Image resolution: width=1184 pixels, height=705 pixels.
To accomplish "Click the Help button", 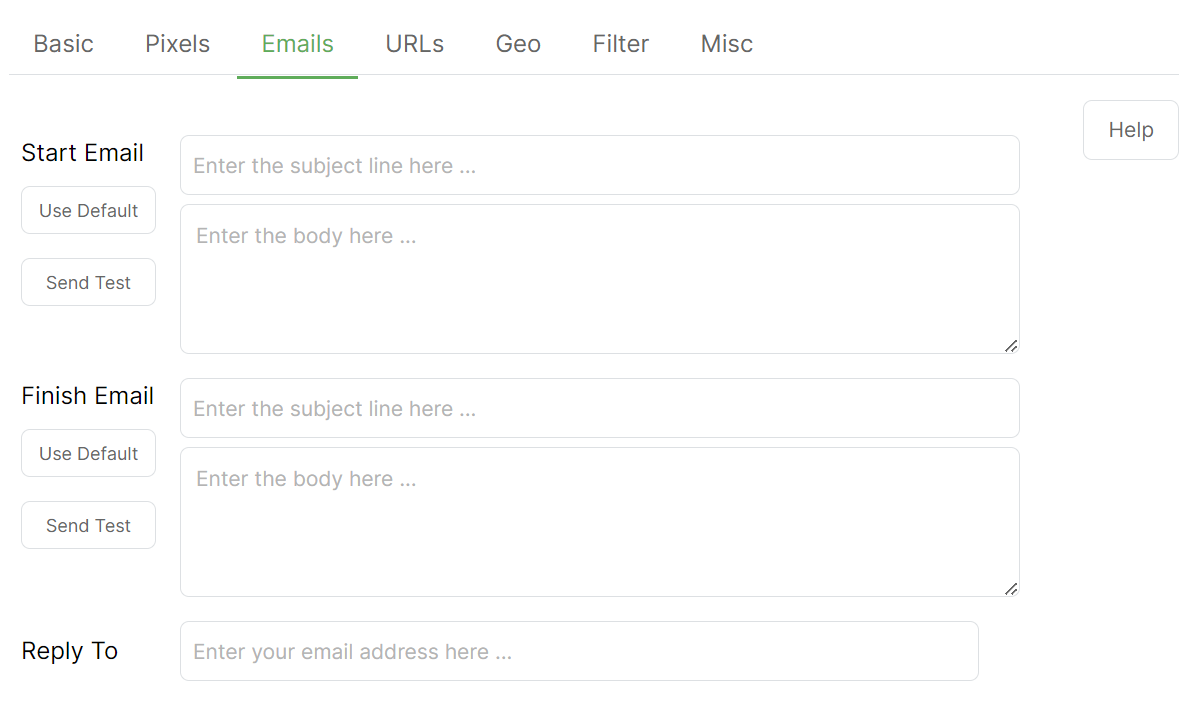I will [x=1130, y=130].
